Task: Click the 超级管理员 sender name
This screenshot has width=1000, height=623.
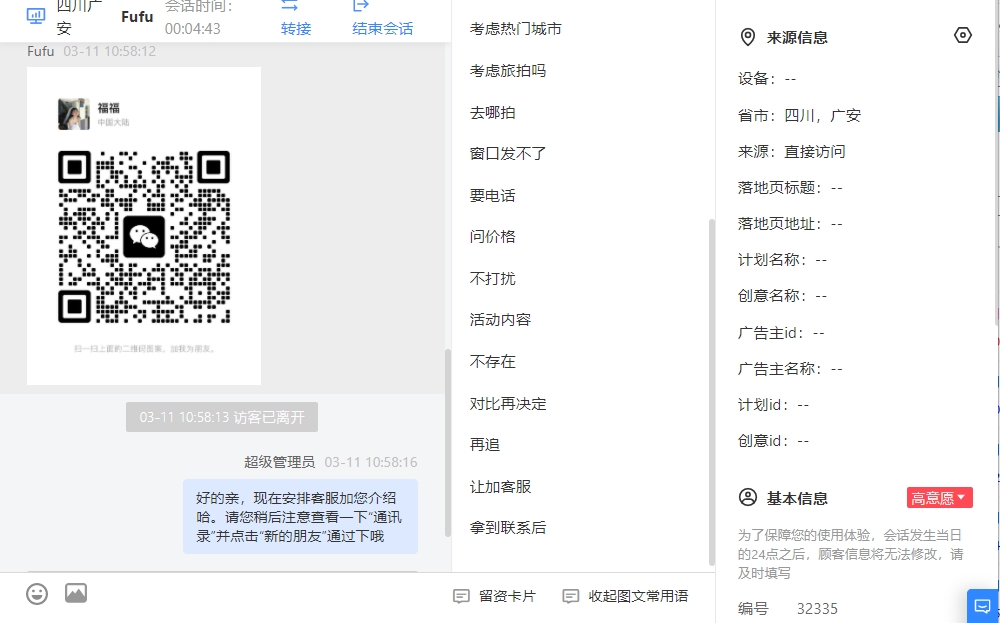Action: [x=279, y=462]
